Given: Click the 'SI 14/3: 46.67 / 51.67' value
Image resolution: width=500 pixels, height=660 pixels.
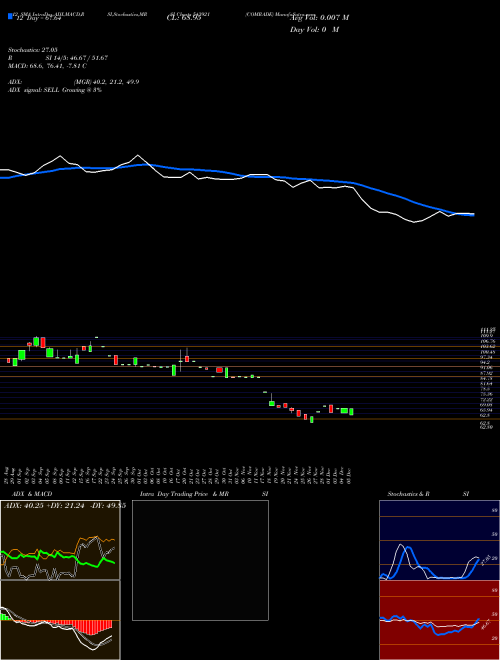Looking at the screenshot, I should 77,58.
